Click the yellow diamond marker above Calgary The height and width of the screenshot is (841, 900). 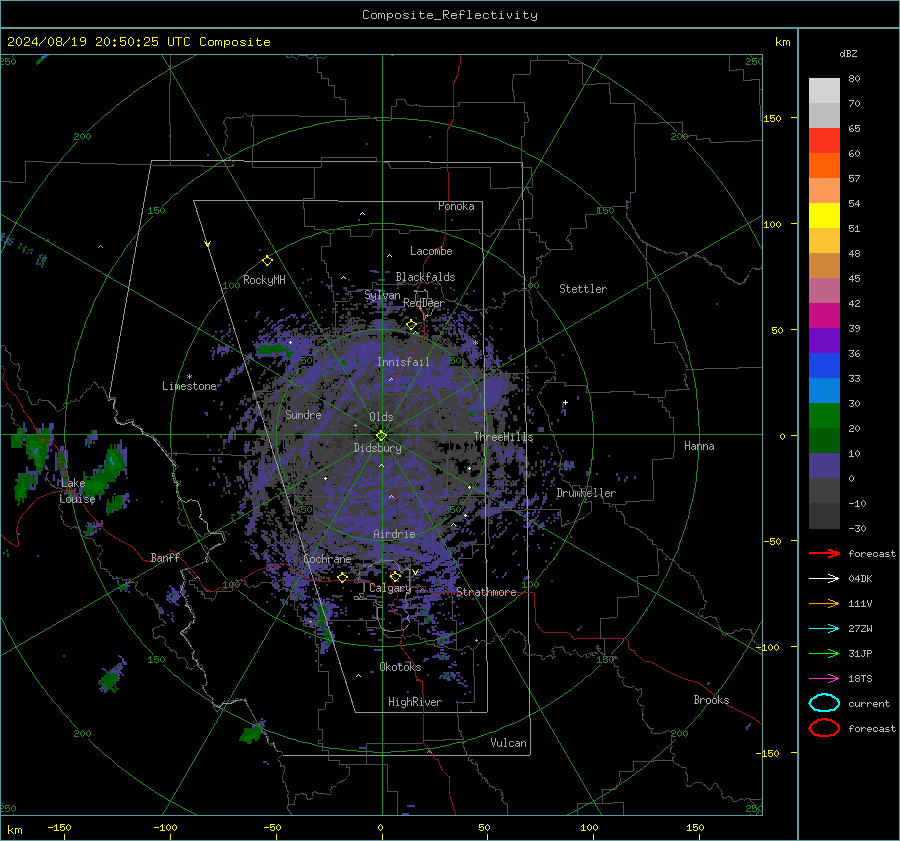click(x=395, y=576)
